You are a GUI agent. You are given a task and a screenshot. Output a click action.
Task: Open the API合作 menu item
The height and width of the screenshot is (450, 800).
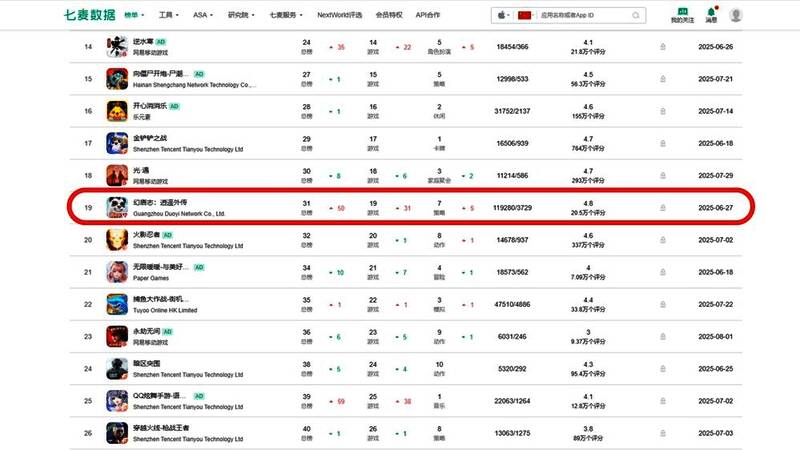pyautogui.click(x=428, y=15)
